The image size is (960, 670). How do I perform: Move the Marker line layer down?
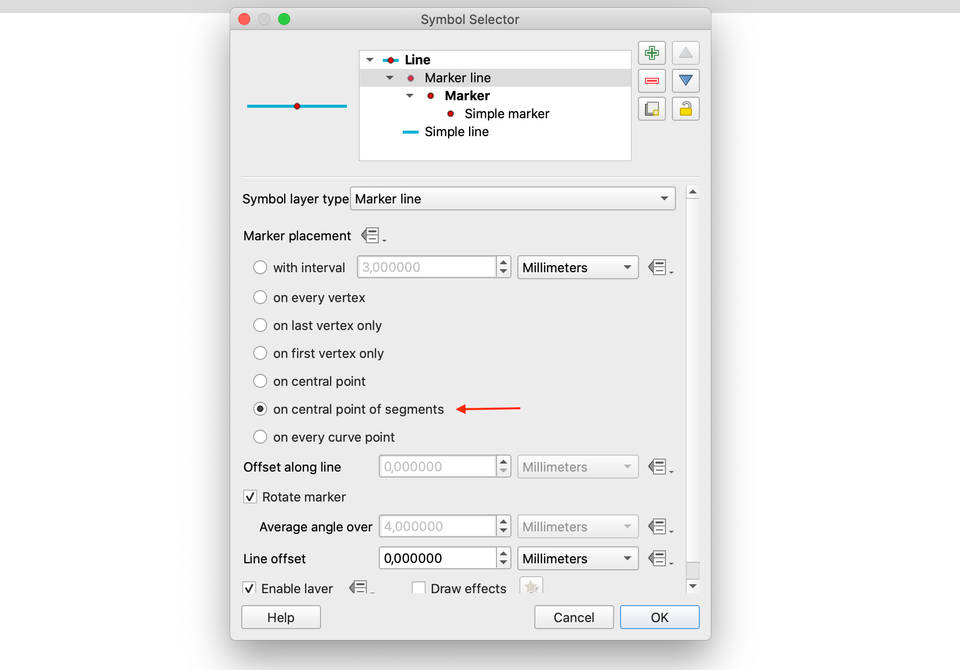685,80
